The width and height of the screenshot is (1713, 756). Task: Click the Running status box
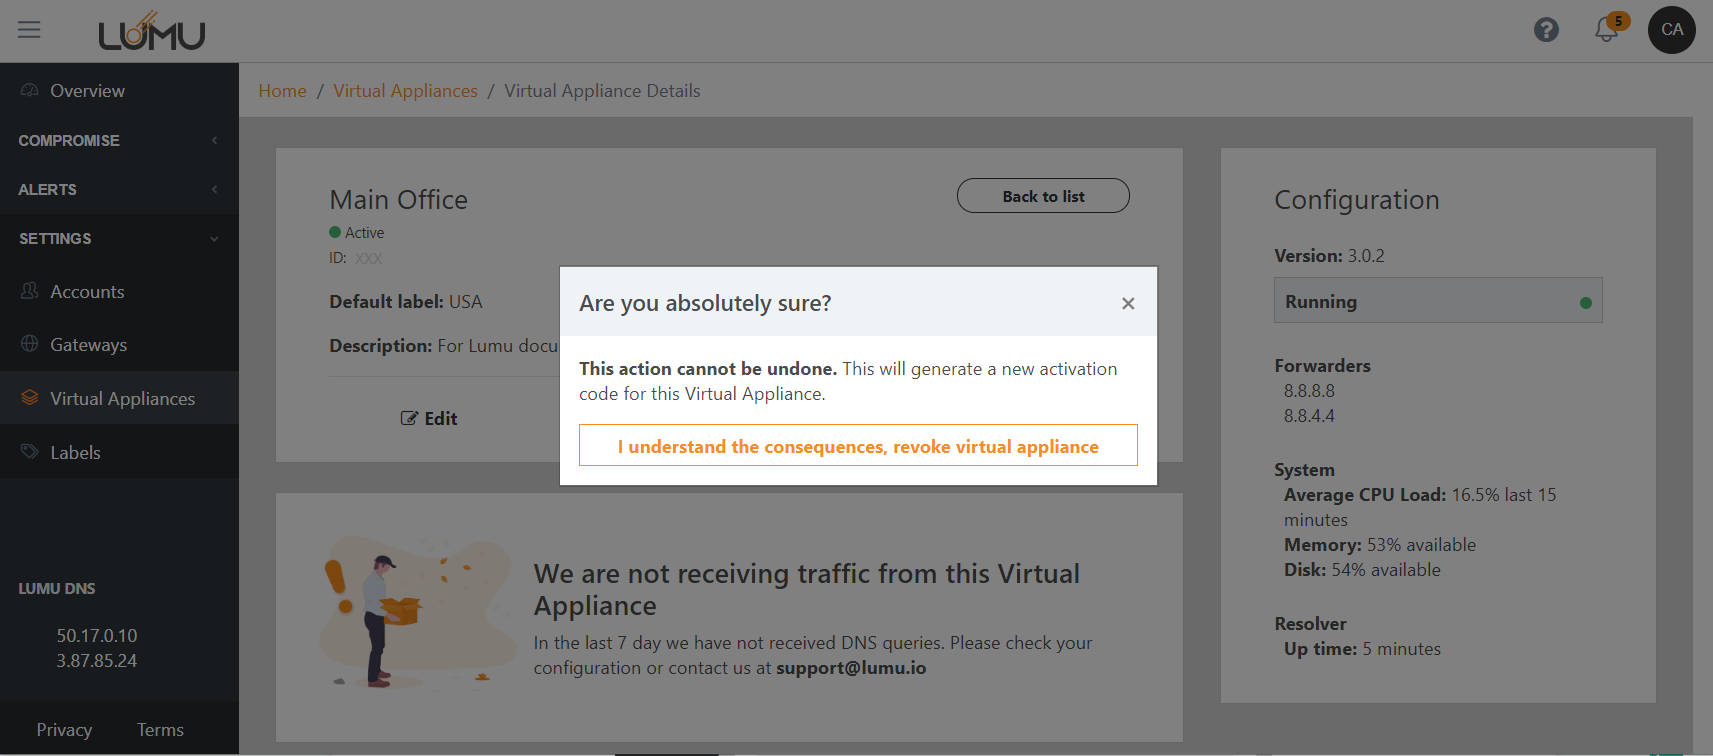(1438, 300)
